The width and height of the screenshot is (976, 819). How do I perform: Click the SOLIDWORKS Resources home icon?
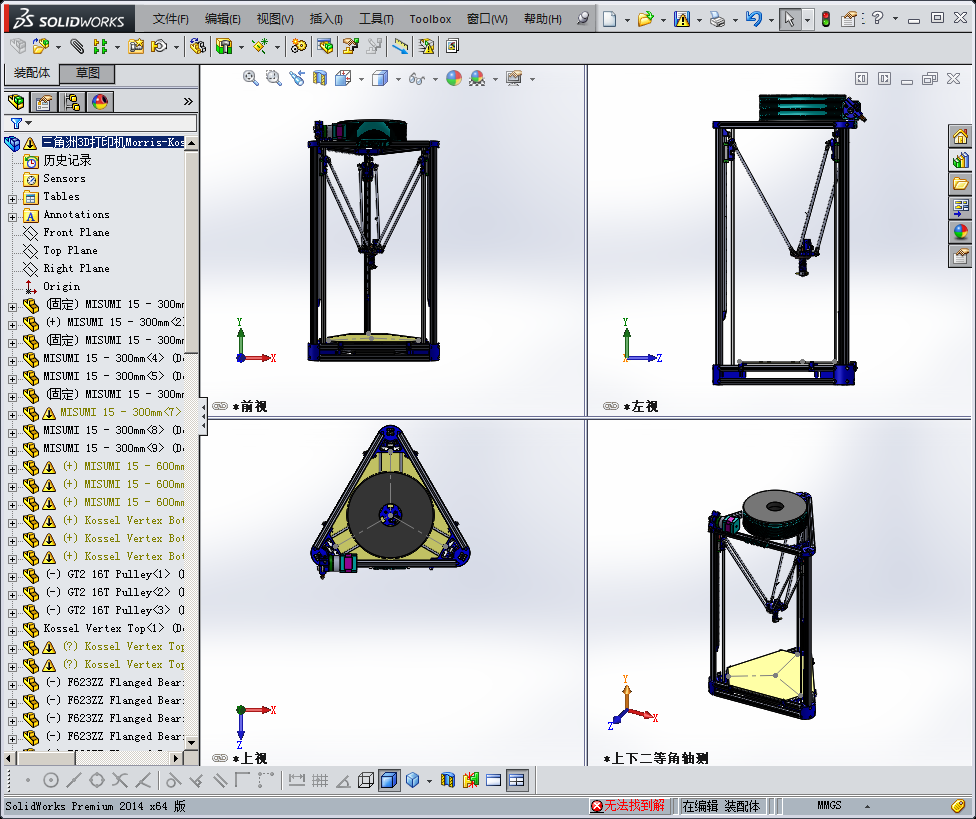coord(960,135)
